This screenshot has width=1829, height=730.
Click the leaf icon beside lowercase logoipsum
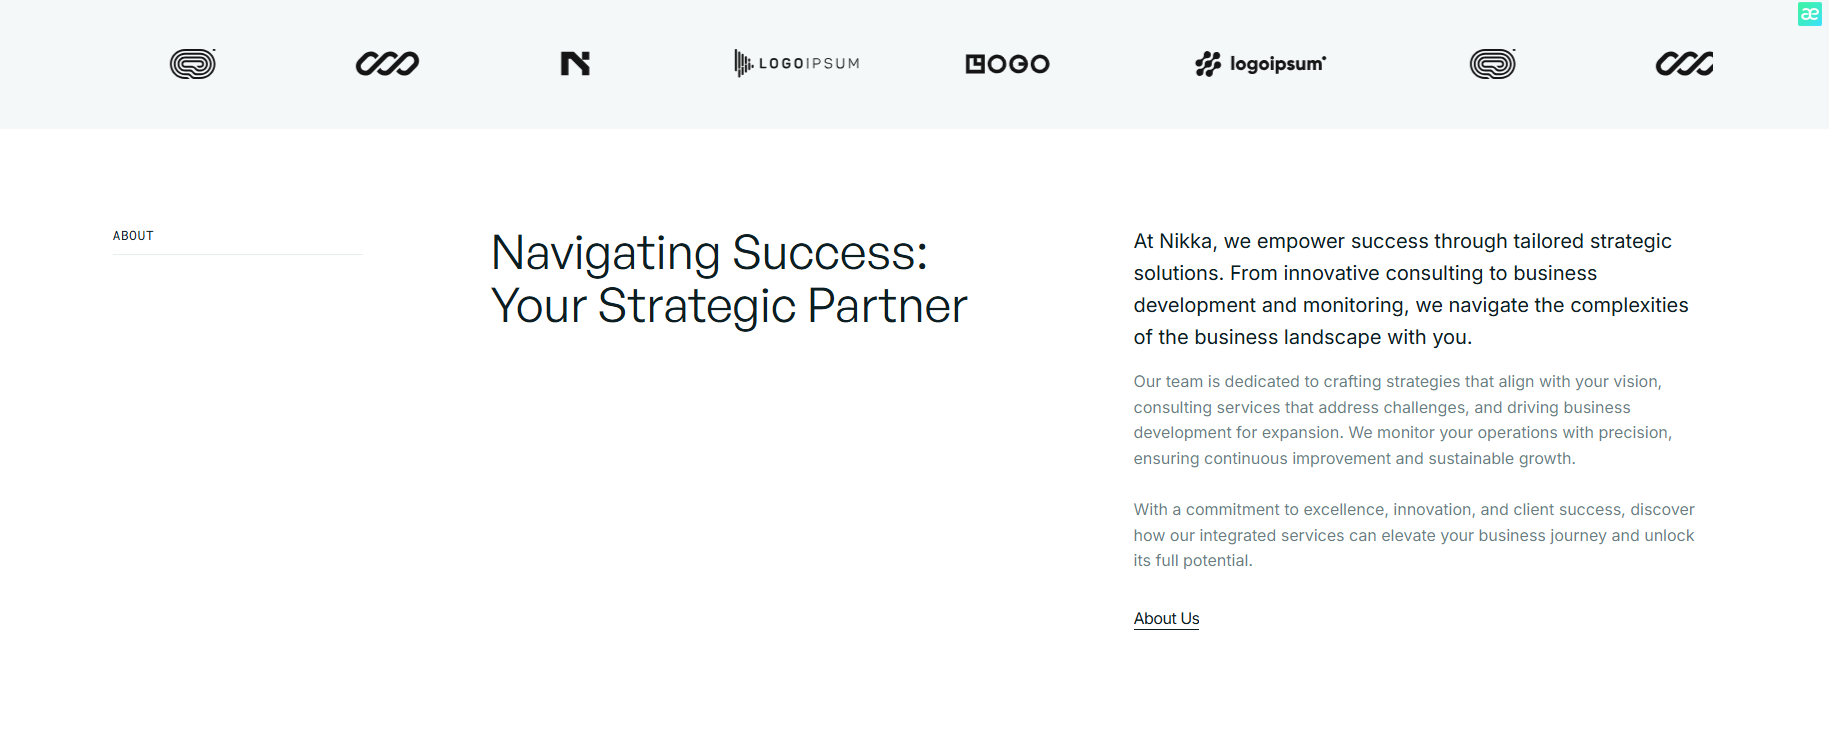click(x=1208, y=64)
